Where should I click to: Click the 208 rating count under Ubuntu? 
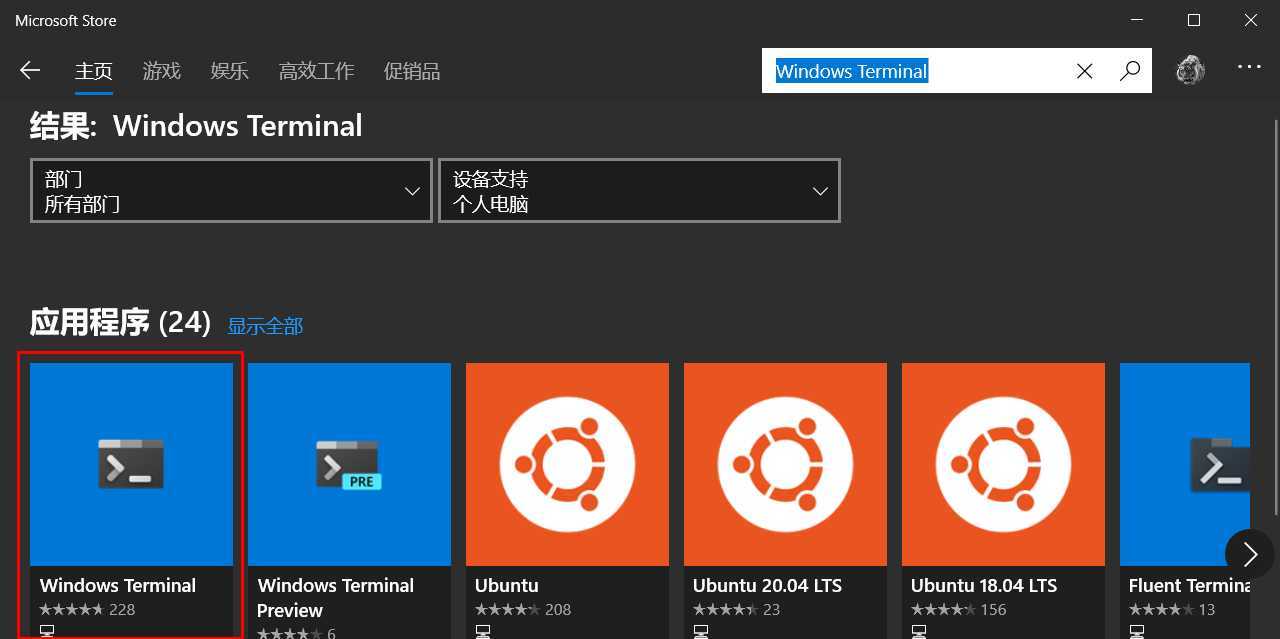[x=558, y=609]
